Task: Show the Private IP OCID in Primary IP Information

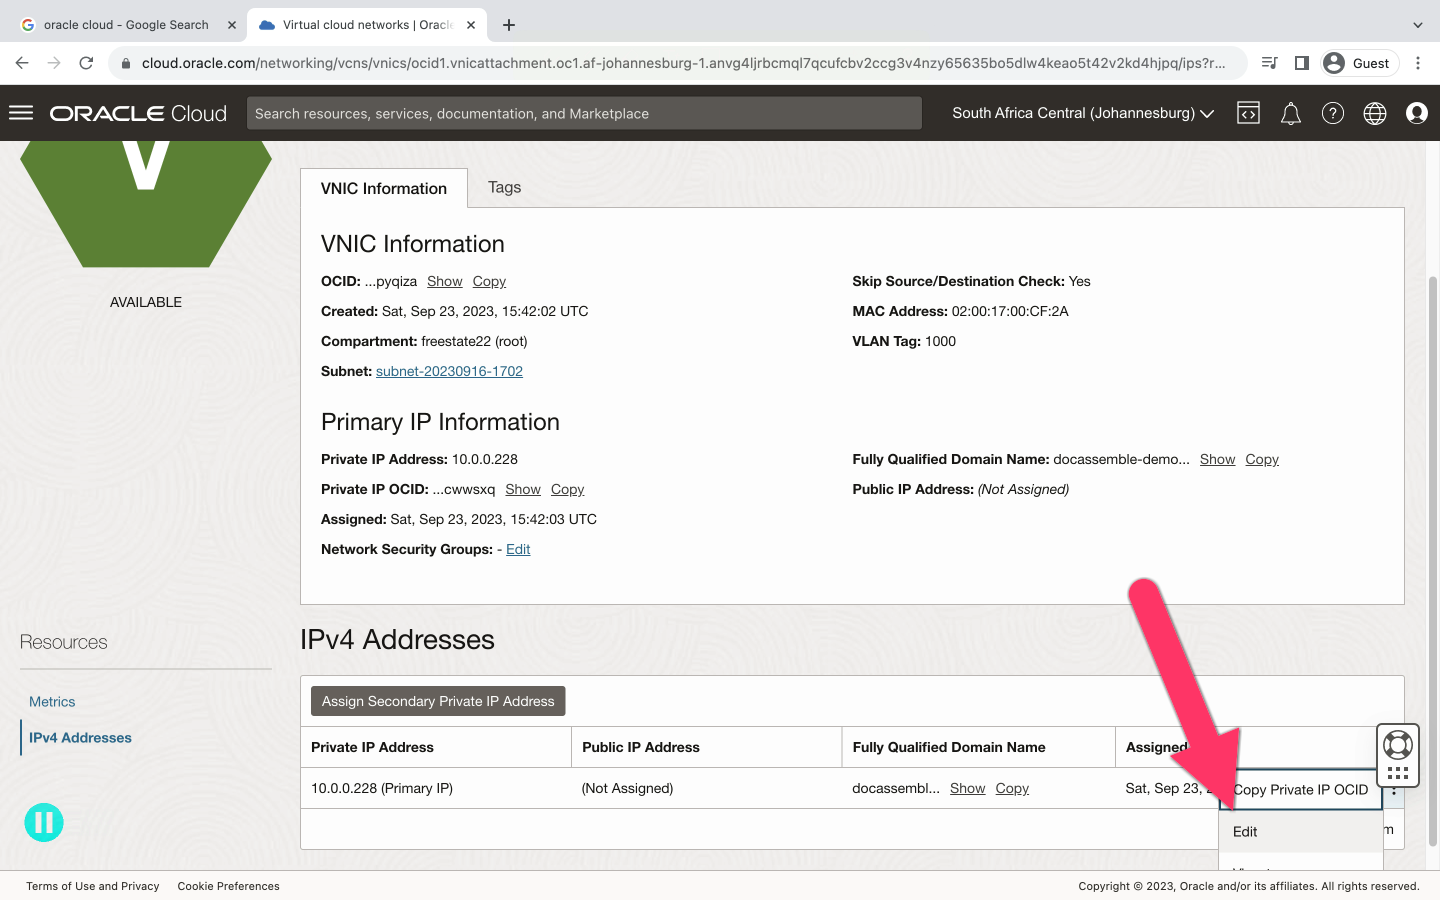Action: point(522,490)
